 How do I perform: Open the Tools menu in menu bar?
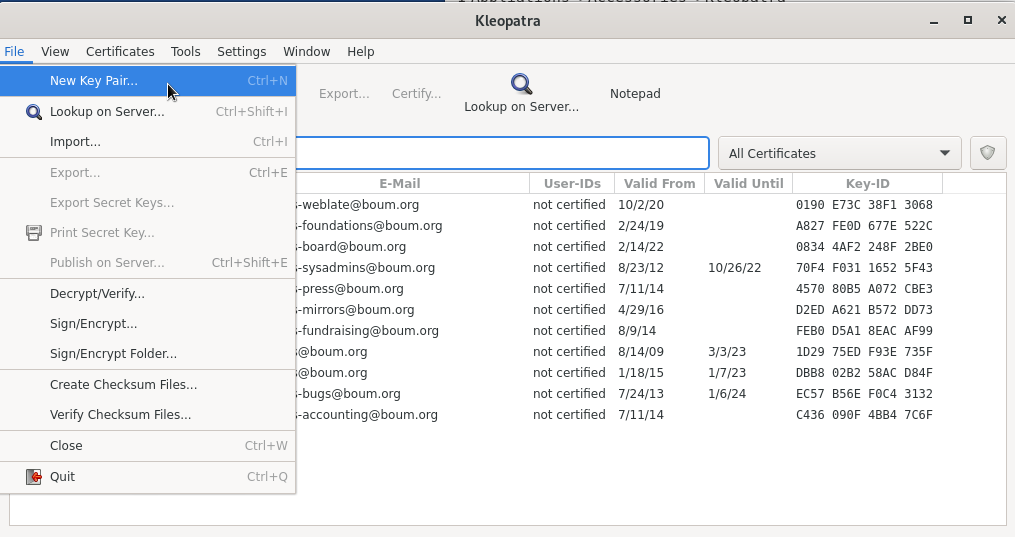[185, 51]
